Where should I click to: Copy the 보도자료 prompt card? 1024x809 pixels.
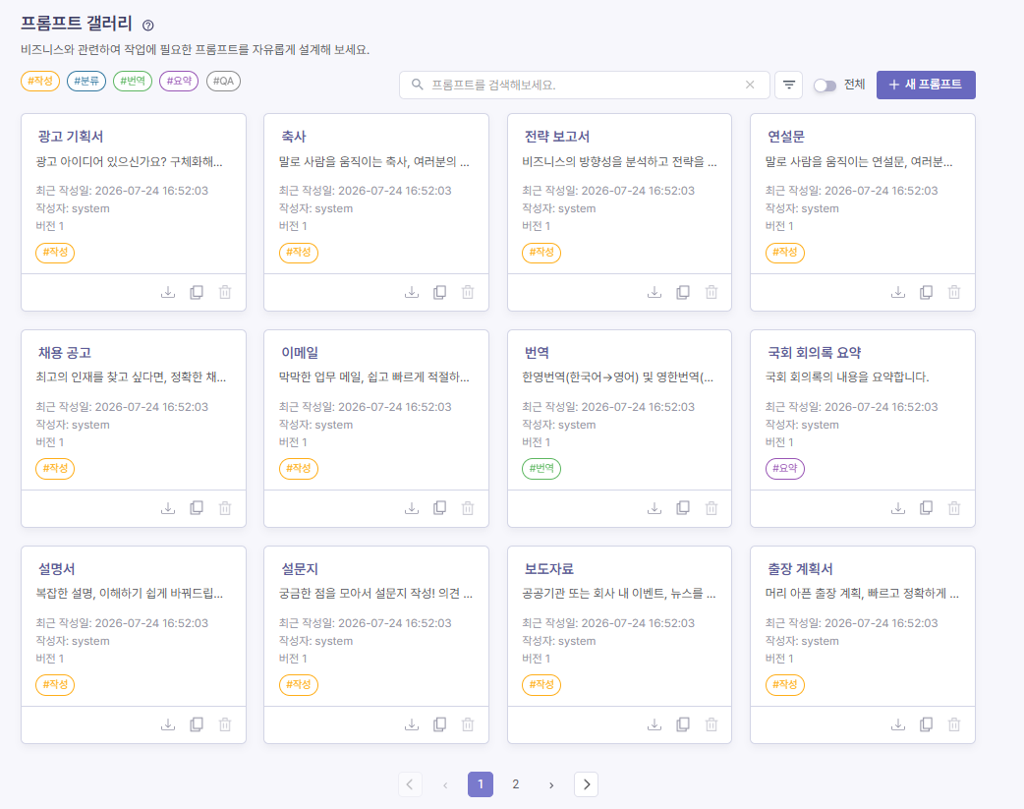pos(683,724)
